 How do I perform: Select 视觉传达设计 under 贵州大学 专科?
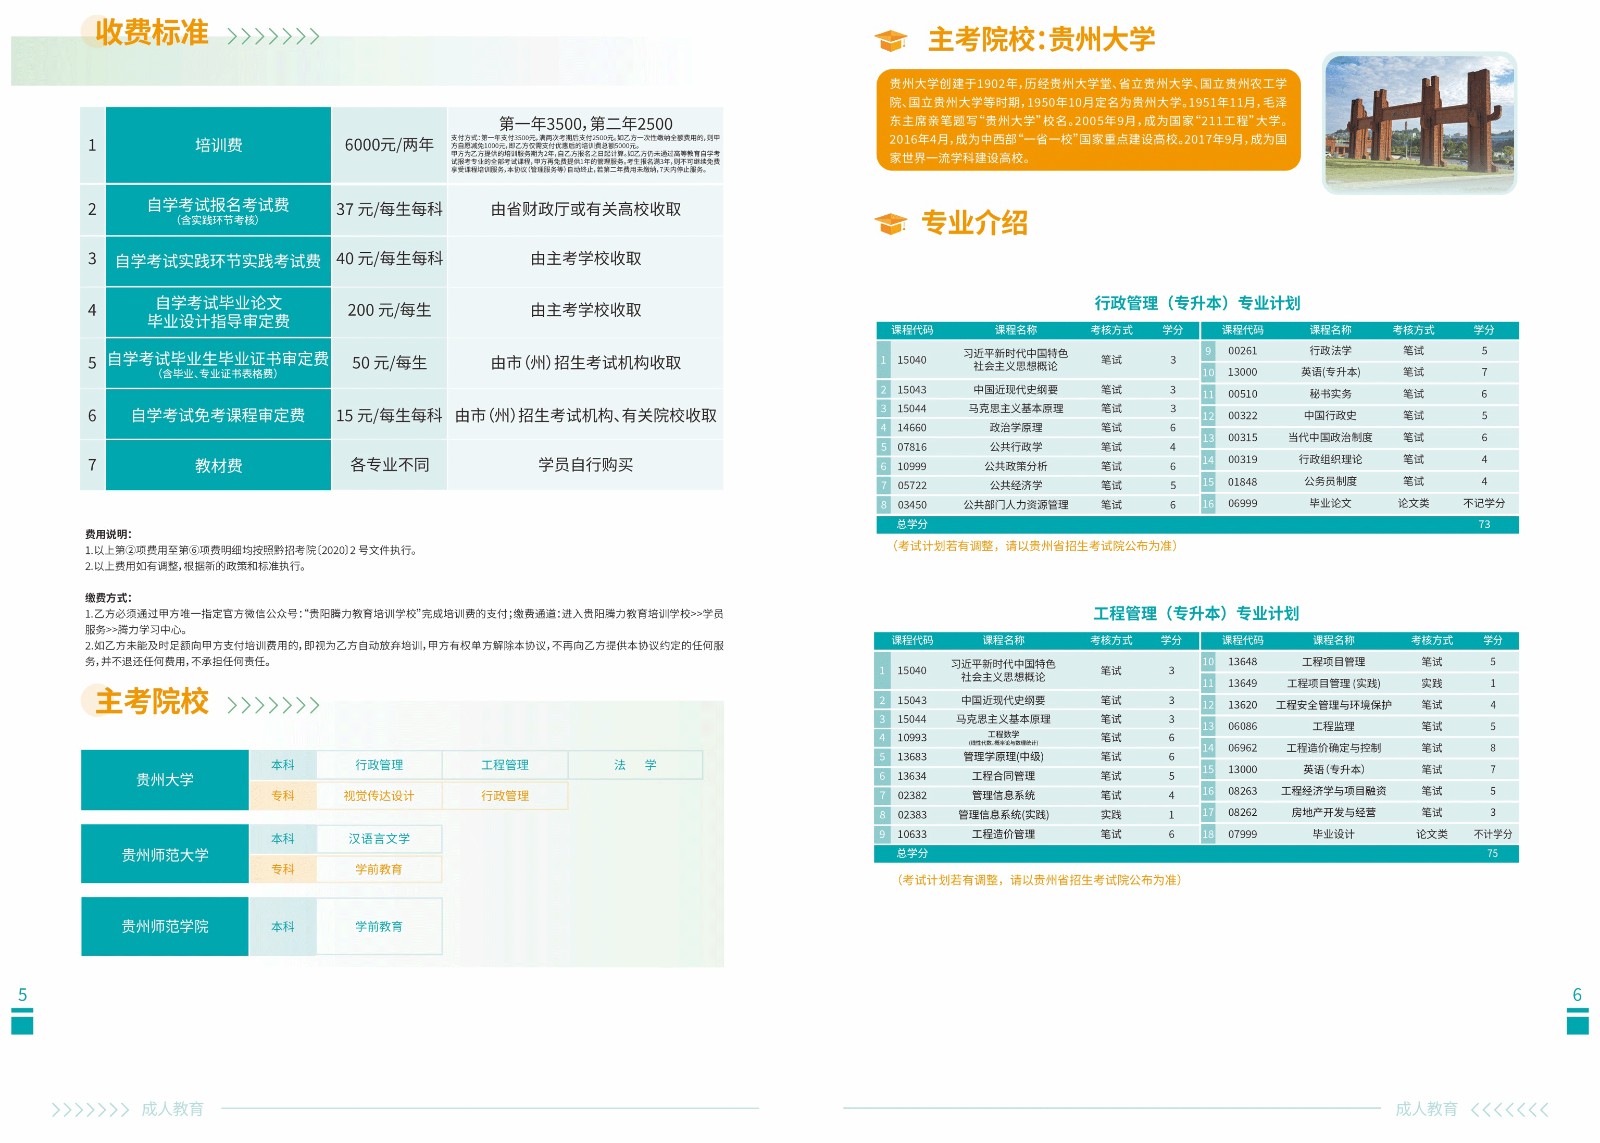[379, 796]
